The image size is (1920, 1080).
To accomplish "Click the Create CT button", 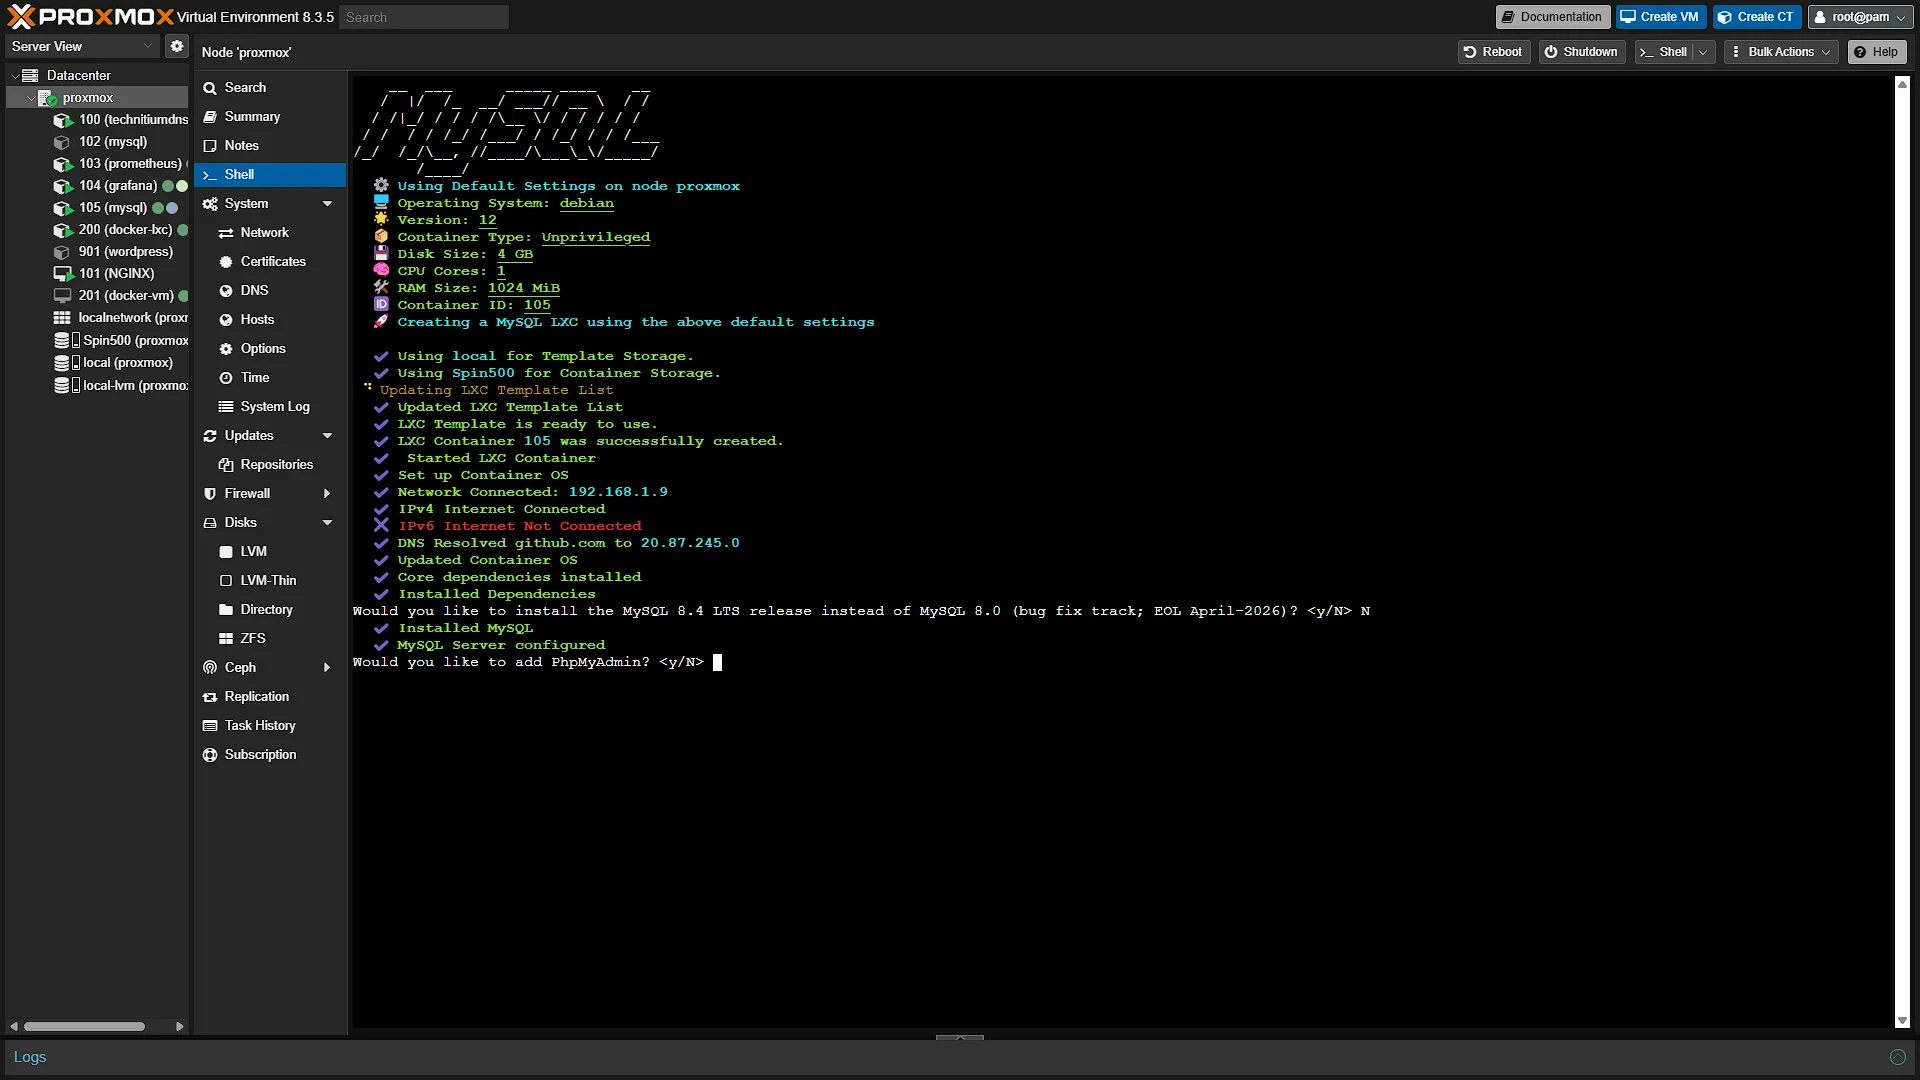I will tap(1756, 17).
